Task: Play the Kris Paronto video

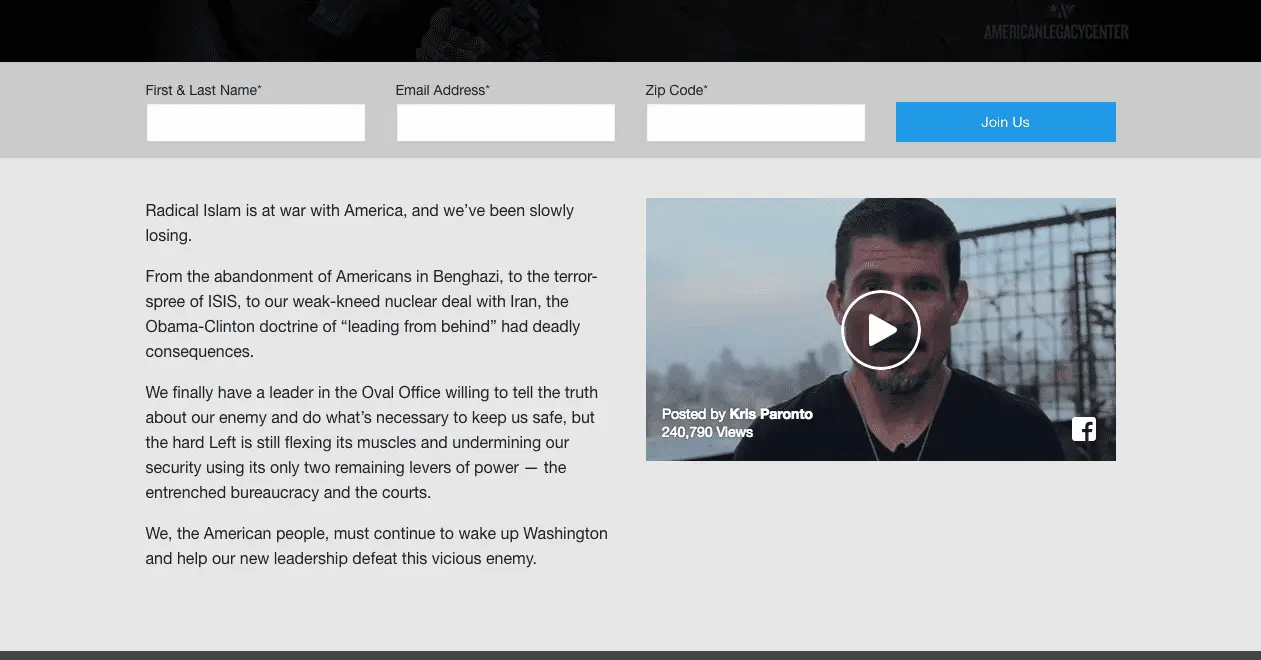Action: (880, 330)
